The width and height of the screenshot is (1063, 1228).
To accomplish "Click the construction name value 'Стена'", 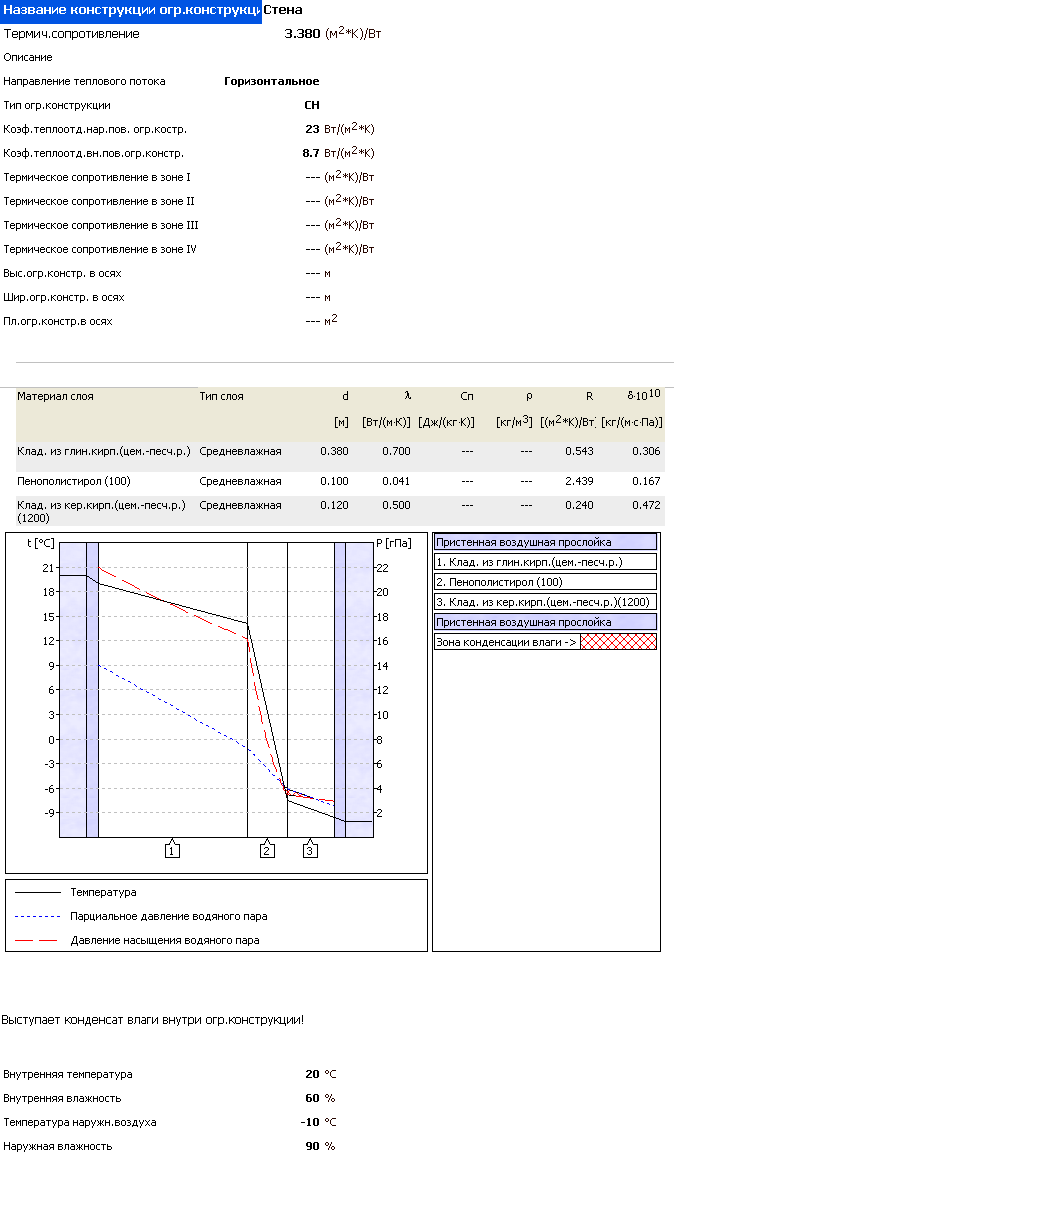I will 283,10.
